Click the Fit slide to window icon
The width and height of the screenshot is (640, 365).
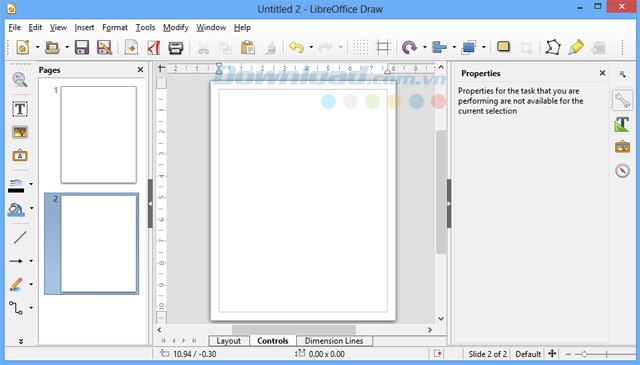tap(552, 354)
